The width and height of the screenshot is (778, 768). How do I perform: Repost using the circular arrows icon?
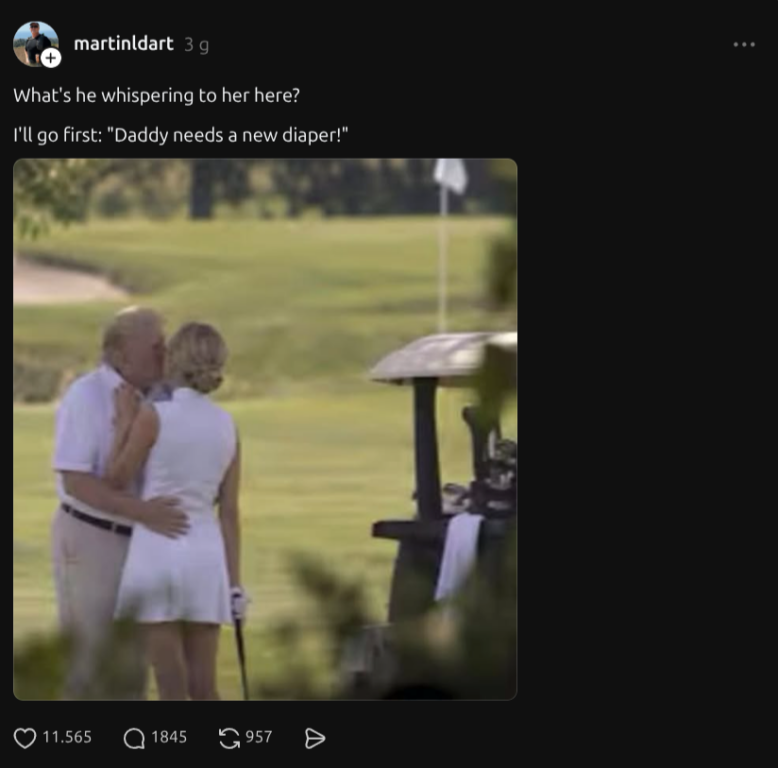pos(229,738)
